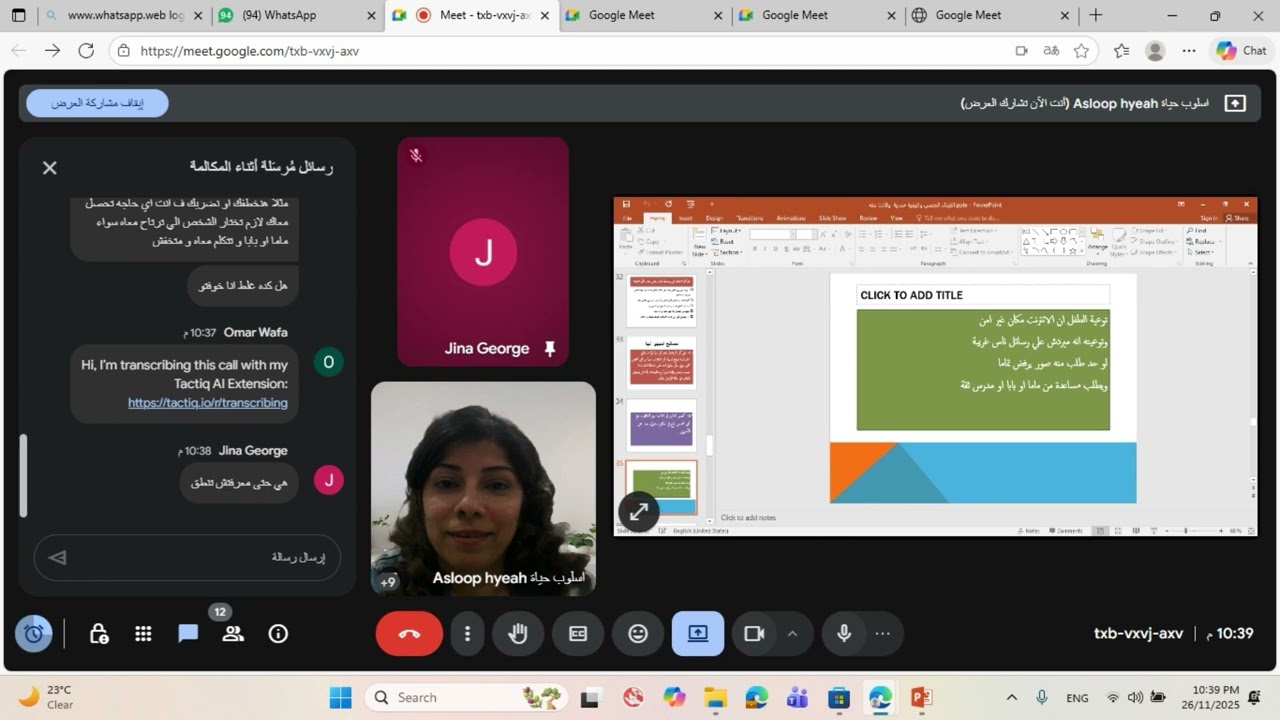Close the in-call messages panel

point(50,168)
